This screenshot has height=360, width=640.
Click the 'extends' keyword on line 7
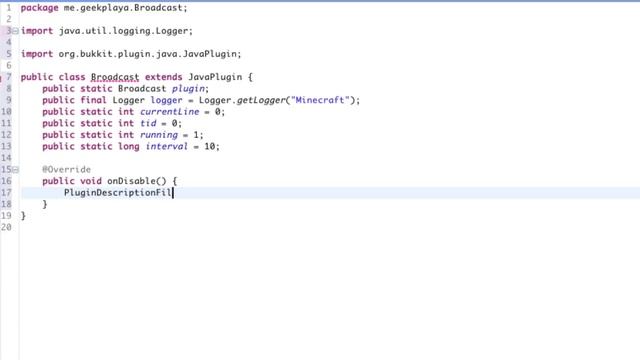(x=164, y=77)
